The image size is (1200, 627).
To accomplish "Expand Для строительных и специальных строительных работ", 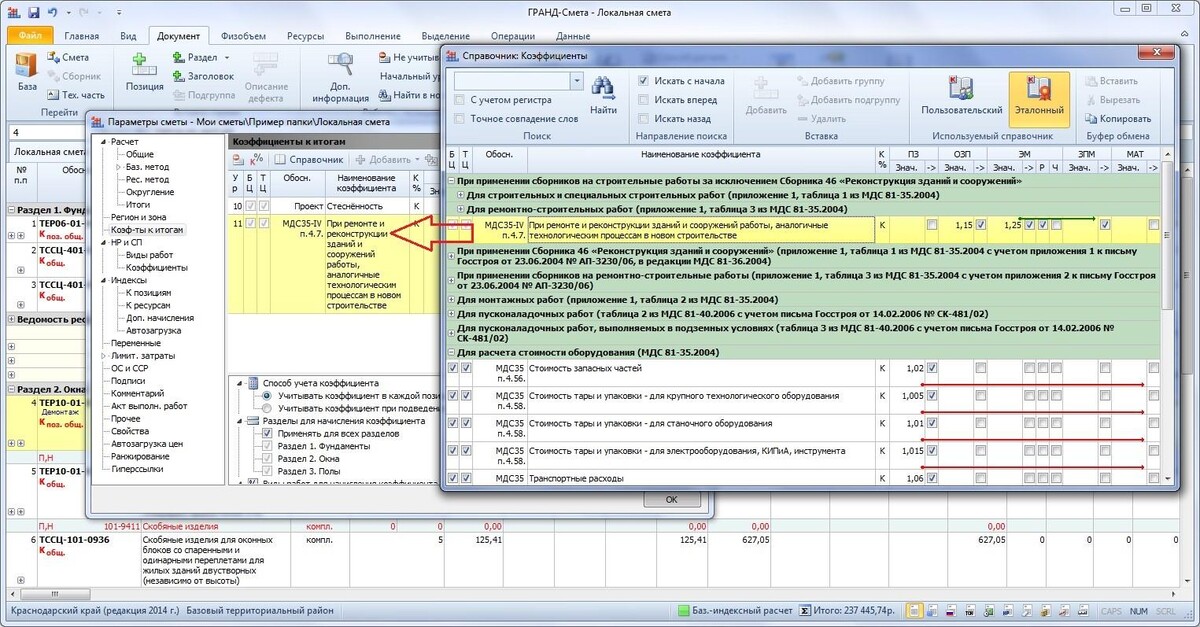I will coord(460,195).
